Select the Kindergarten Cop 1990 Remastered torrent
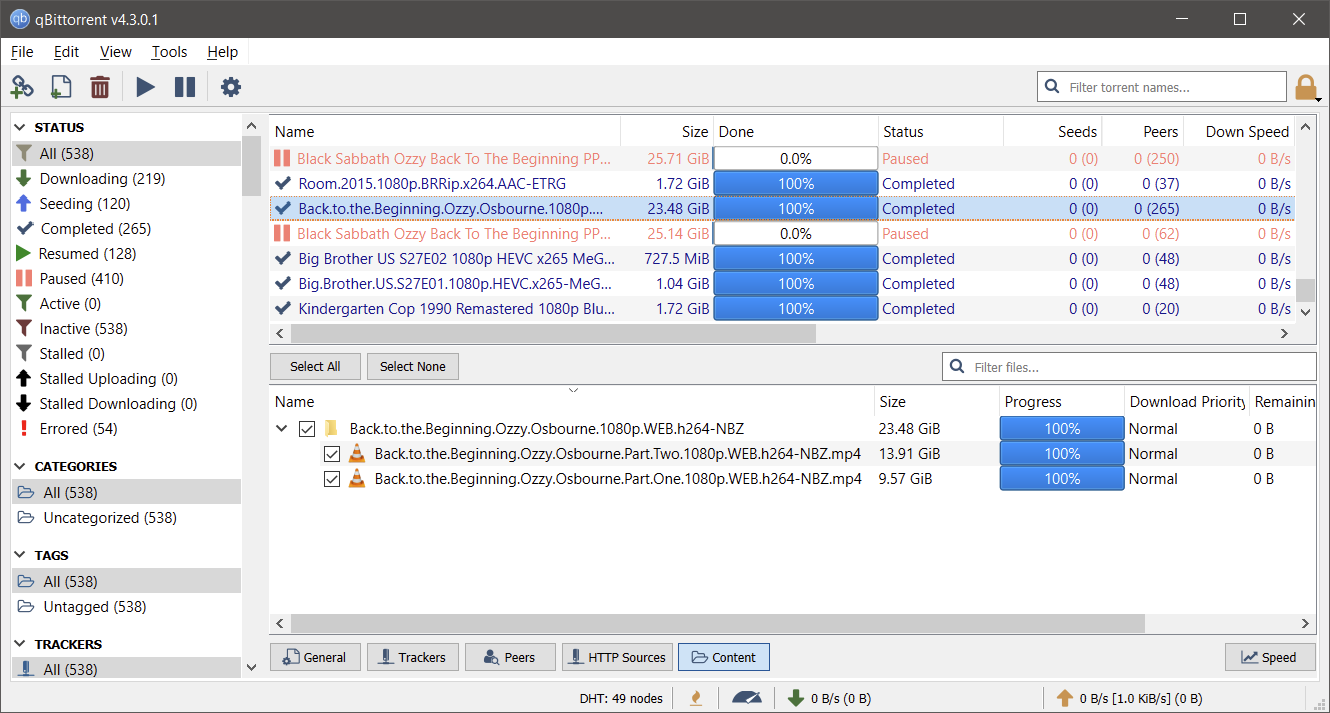Image resolution: width=1330 pixels, height=713 pixels. [782, 309]
